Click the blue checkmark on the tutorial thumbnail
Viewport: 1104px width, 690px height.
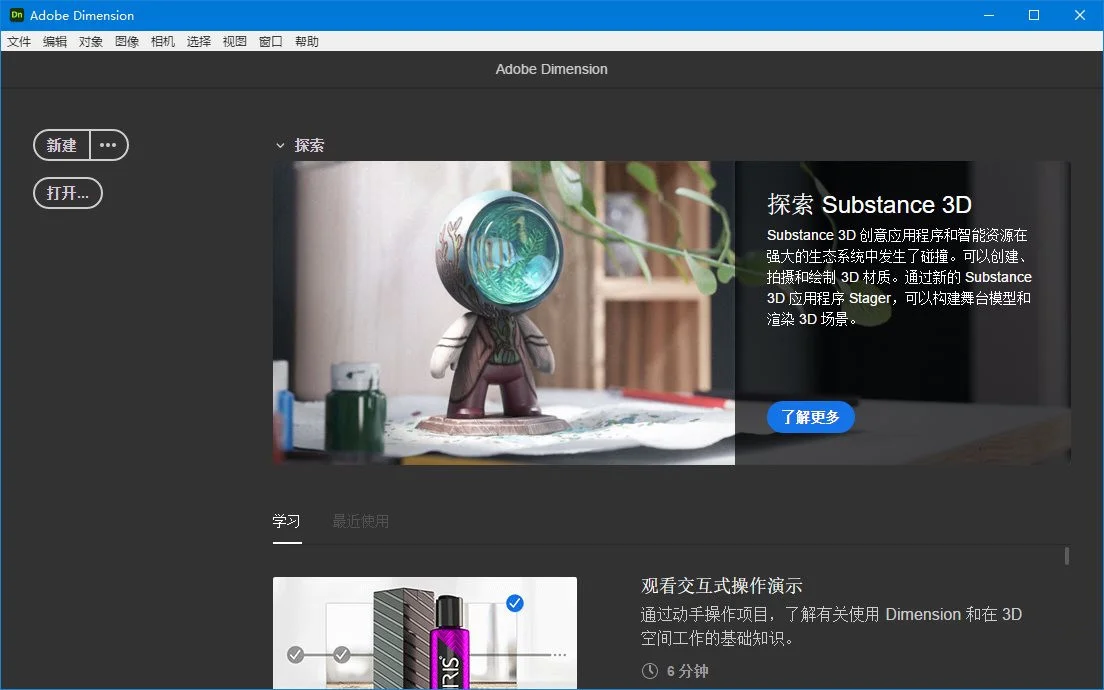click(514, 603)
